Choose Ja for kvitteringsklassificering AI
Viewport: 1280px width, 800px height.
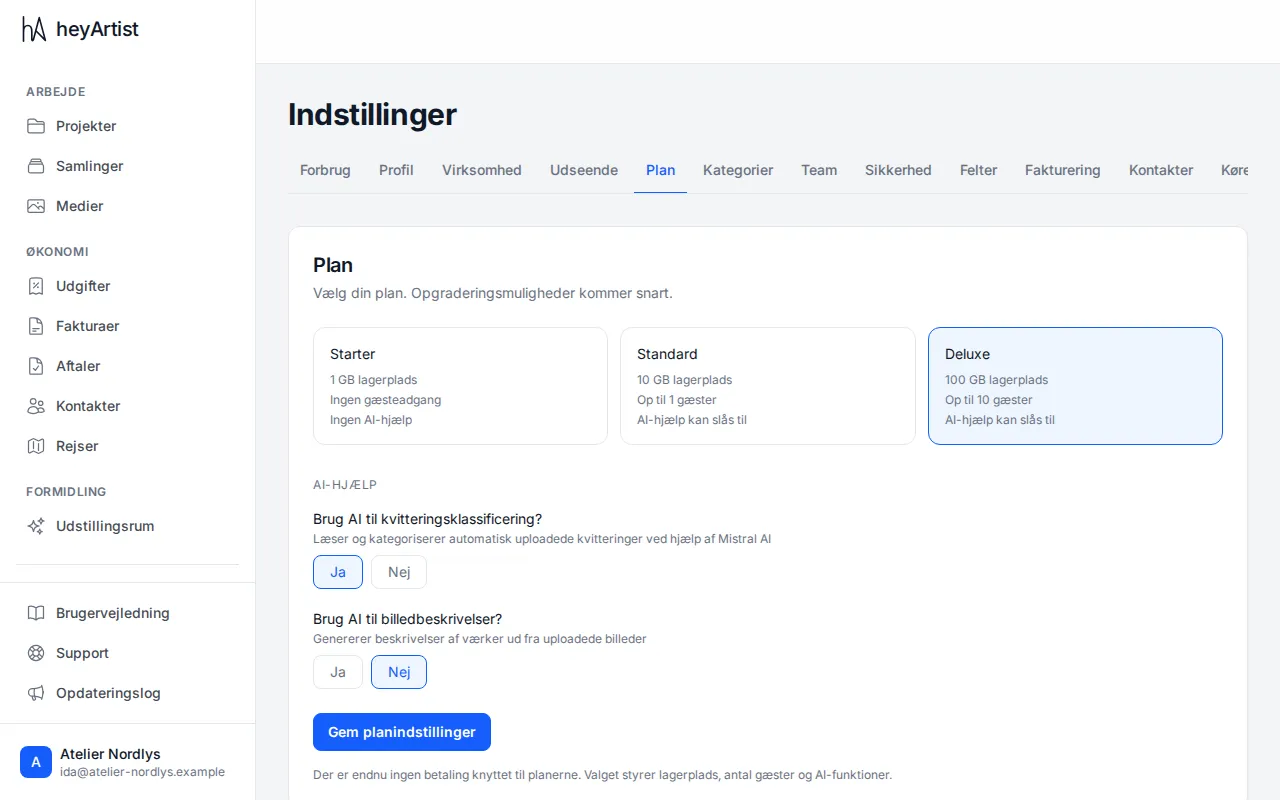pyautogui.click(x=338, y=572)
